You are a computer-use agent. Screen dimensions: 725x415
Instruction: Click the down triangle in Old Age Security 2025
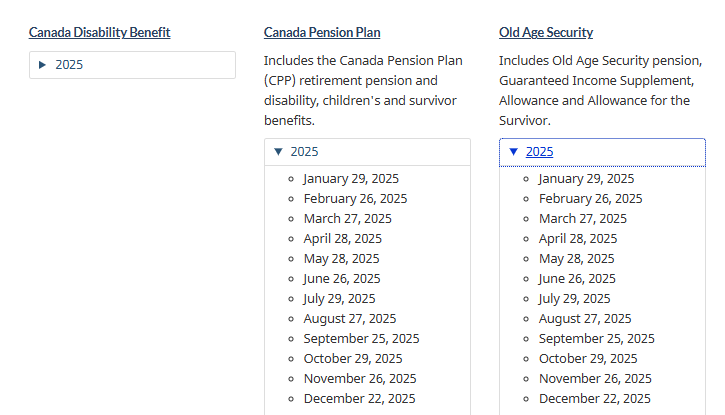coord(513,152)
